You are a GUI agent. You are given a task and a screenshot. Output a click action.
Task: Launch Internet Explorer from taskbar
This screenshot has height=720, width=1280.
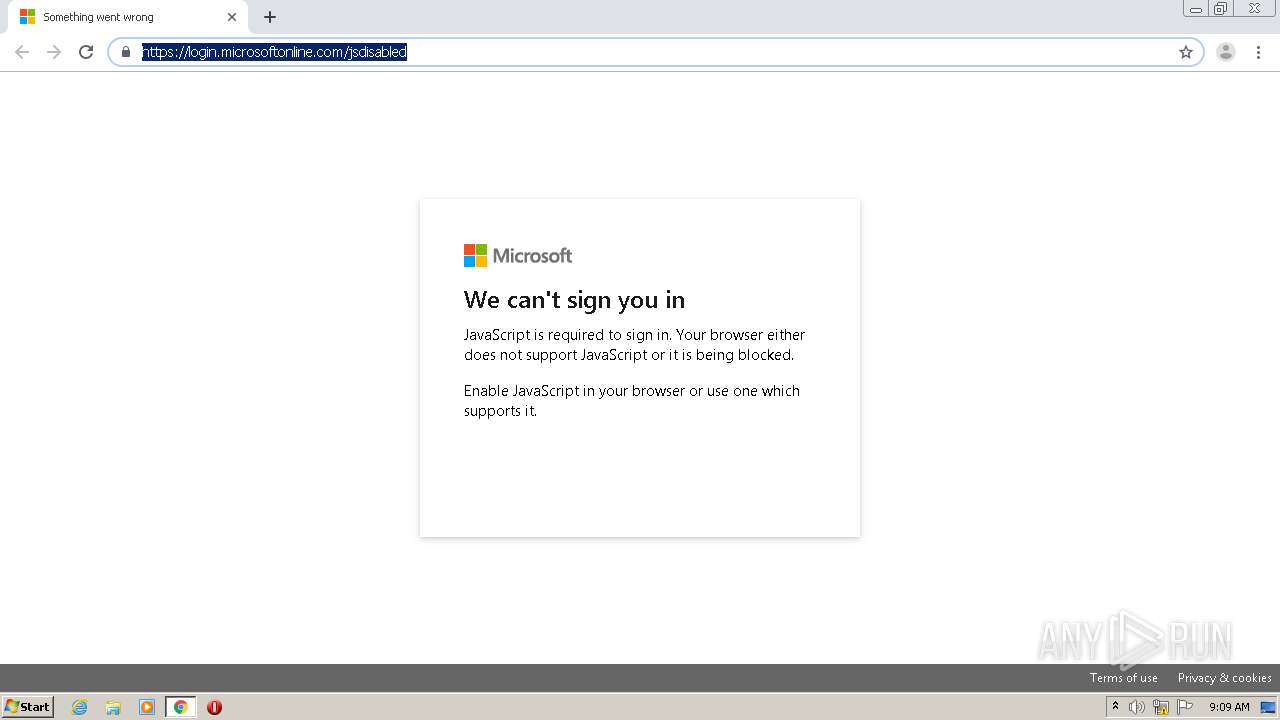coord(80,707)
